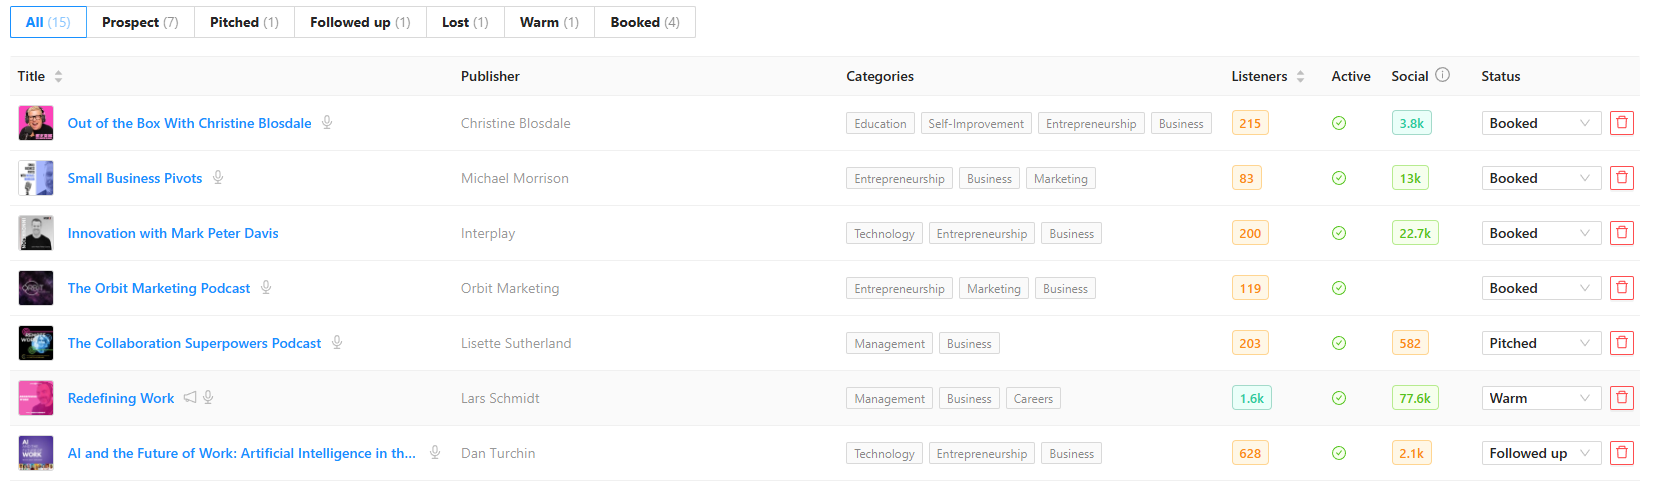Click the microphone icon beside Christine Blosdale podcast
The width and height of the screenshot is (1654, 490).
click(x=327, y=123)
